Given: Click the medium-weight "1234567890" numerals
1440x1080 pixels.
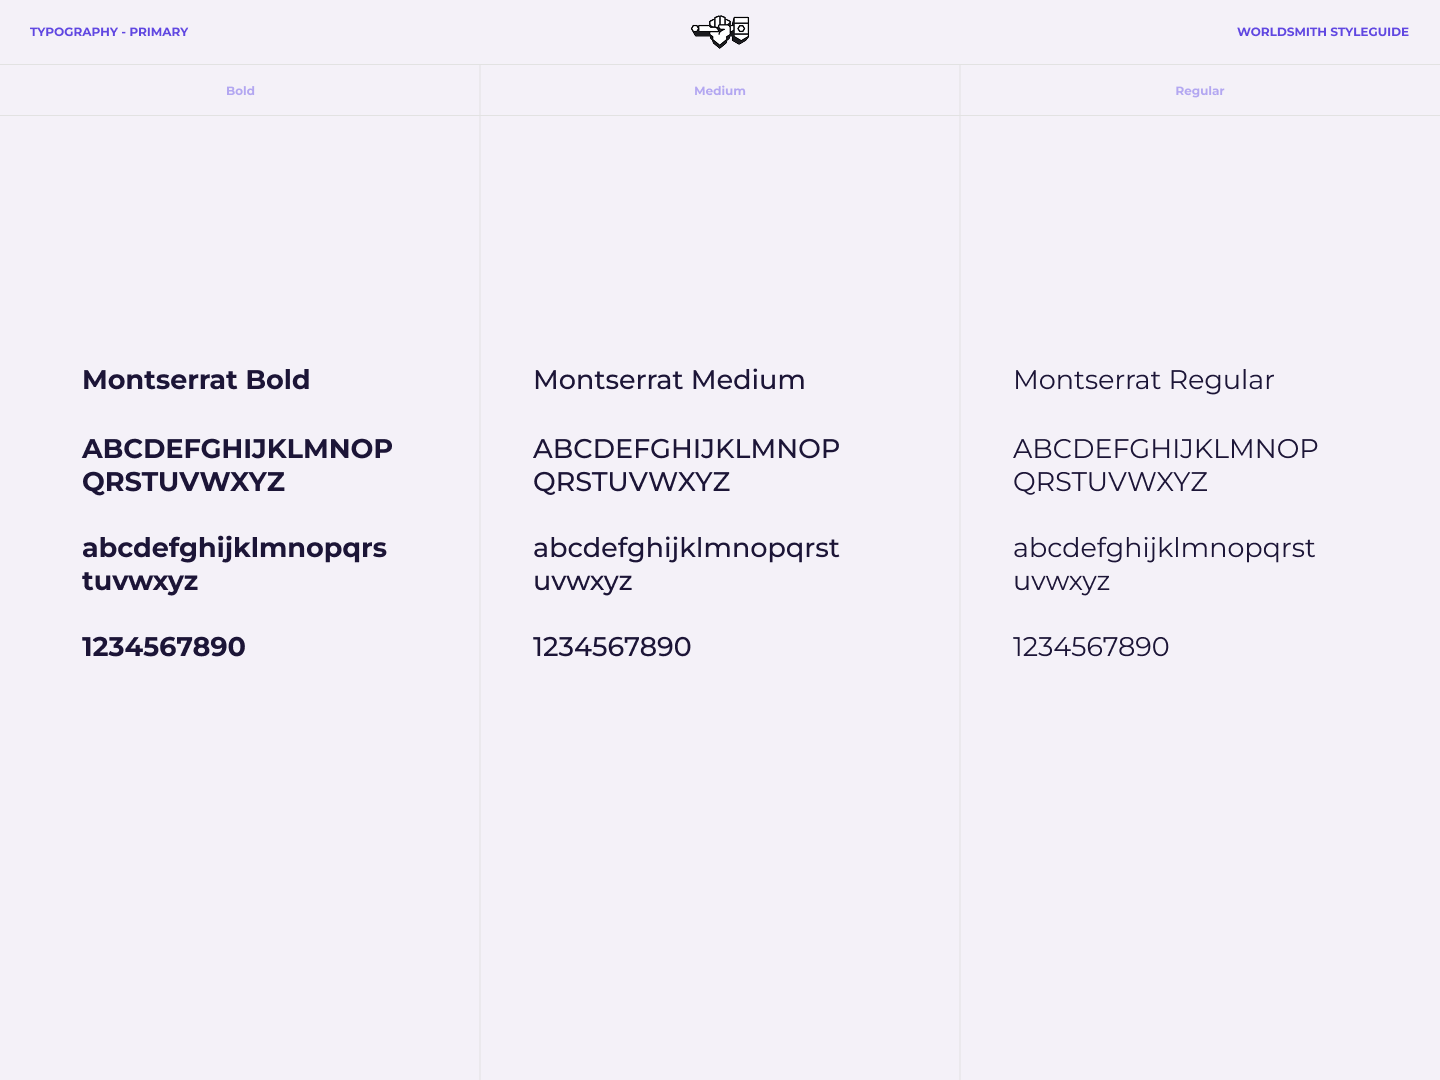Looking at the screenshot, I should pyautogui.click(x=612, y=647).
